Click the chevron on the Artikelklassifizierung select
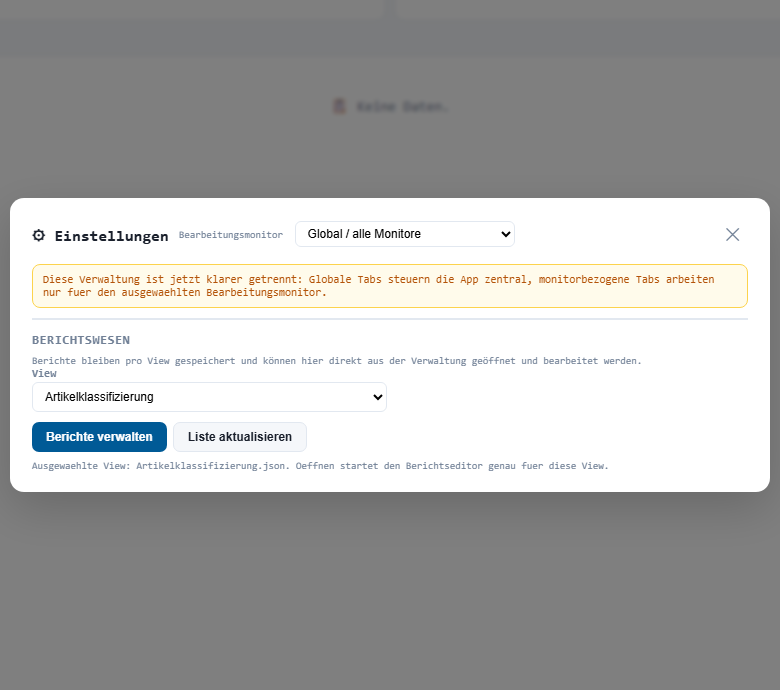780x690 pixels. point(377,397)
